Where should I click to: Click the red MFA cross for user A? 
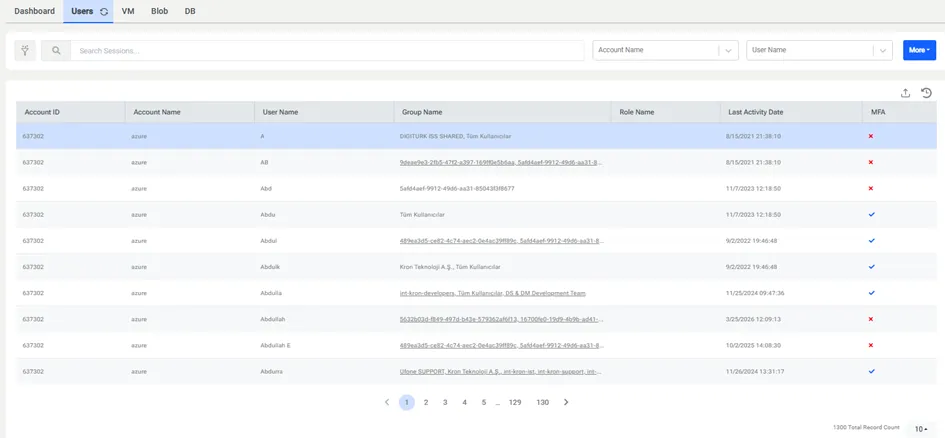coord(871,136)
